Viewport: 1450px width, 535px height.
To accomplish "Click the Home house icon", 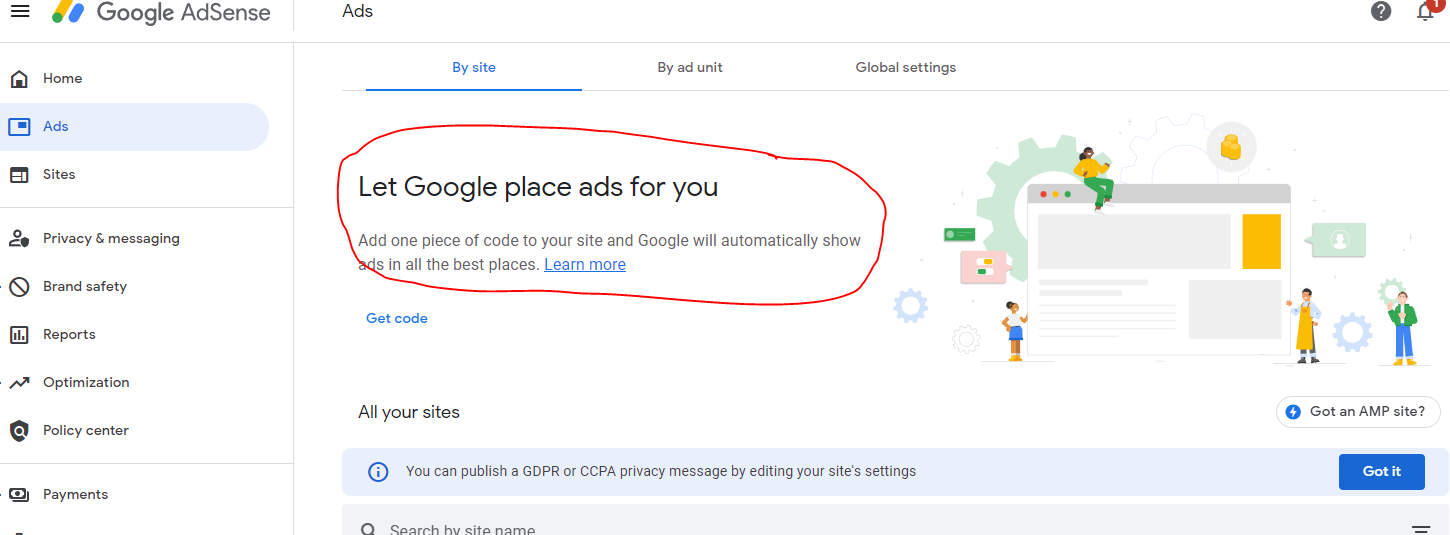I will point(19,79).
